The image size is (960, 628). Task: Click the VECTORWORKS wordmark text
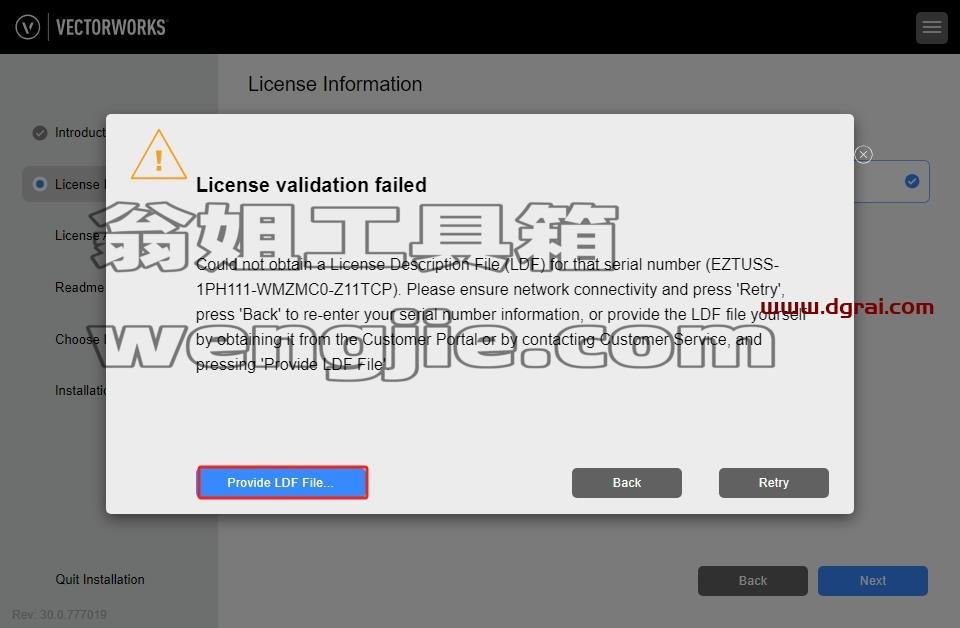pyautogui.click(x=111, y=27)
